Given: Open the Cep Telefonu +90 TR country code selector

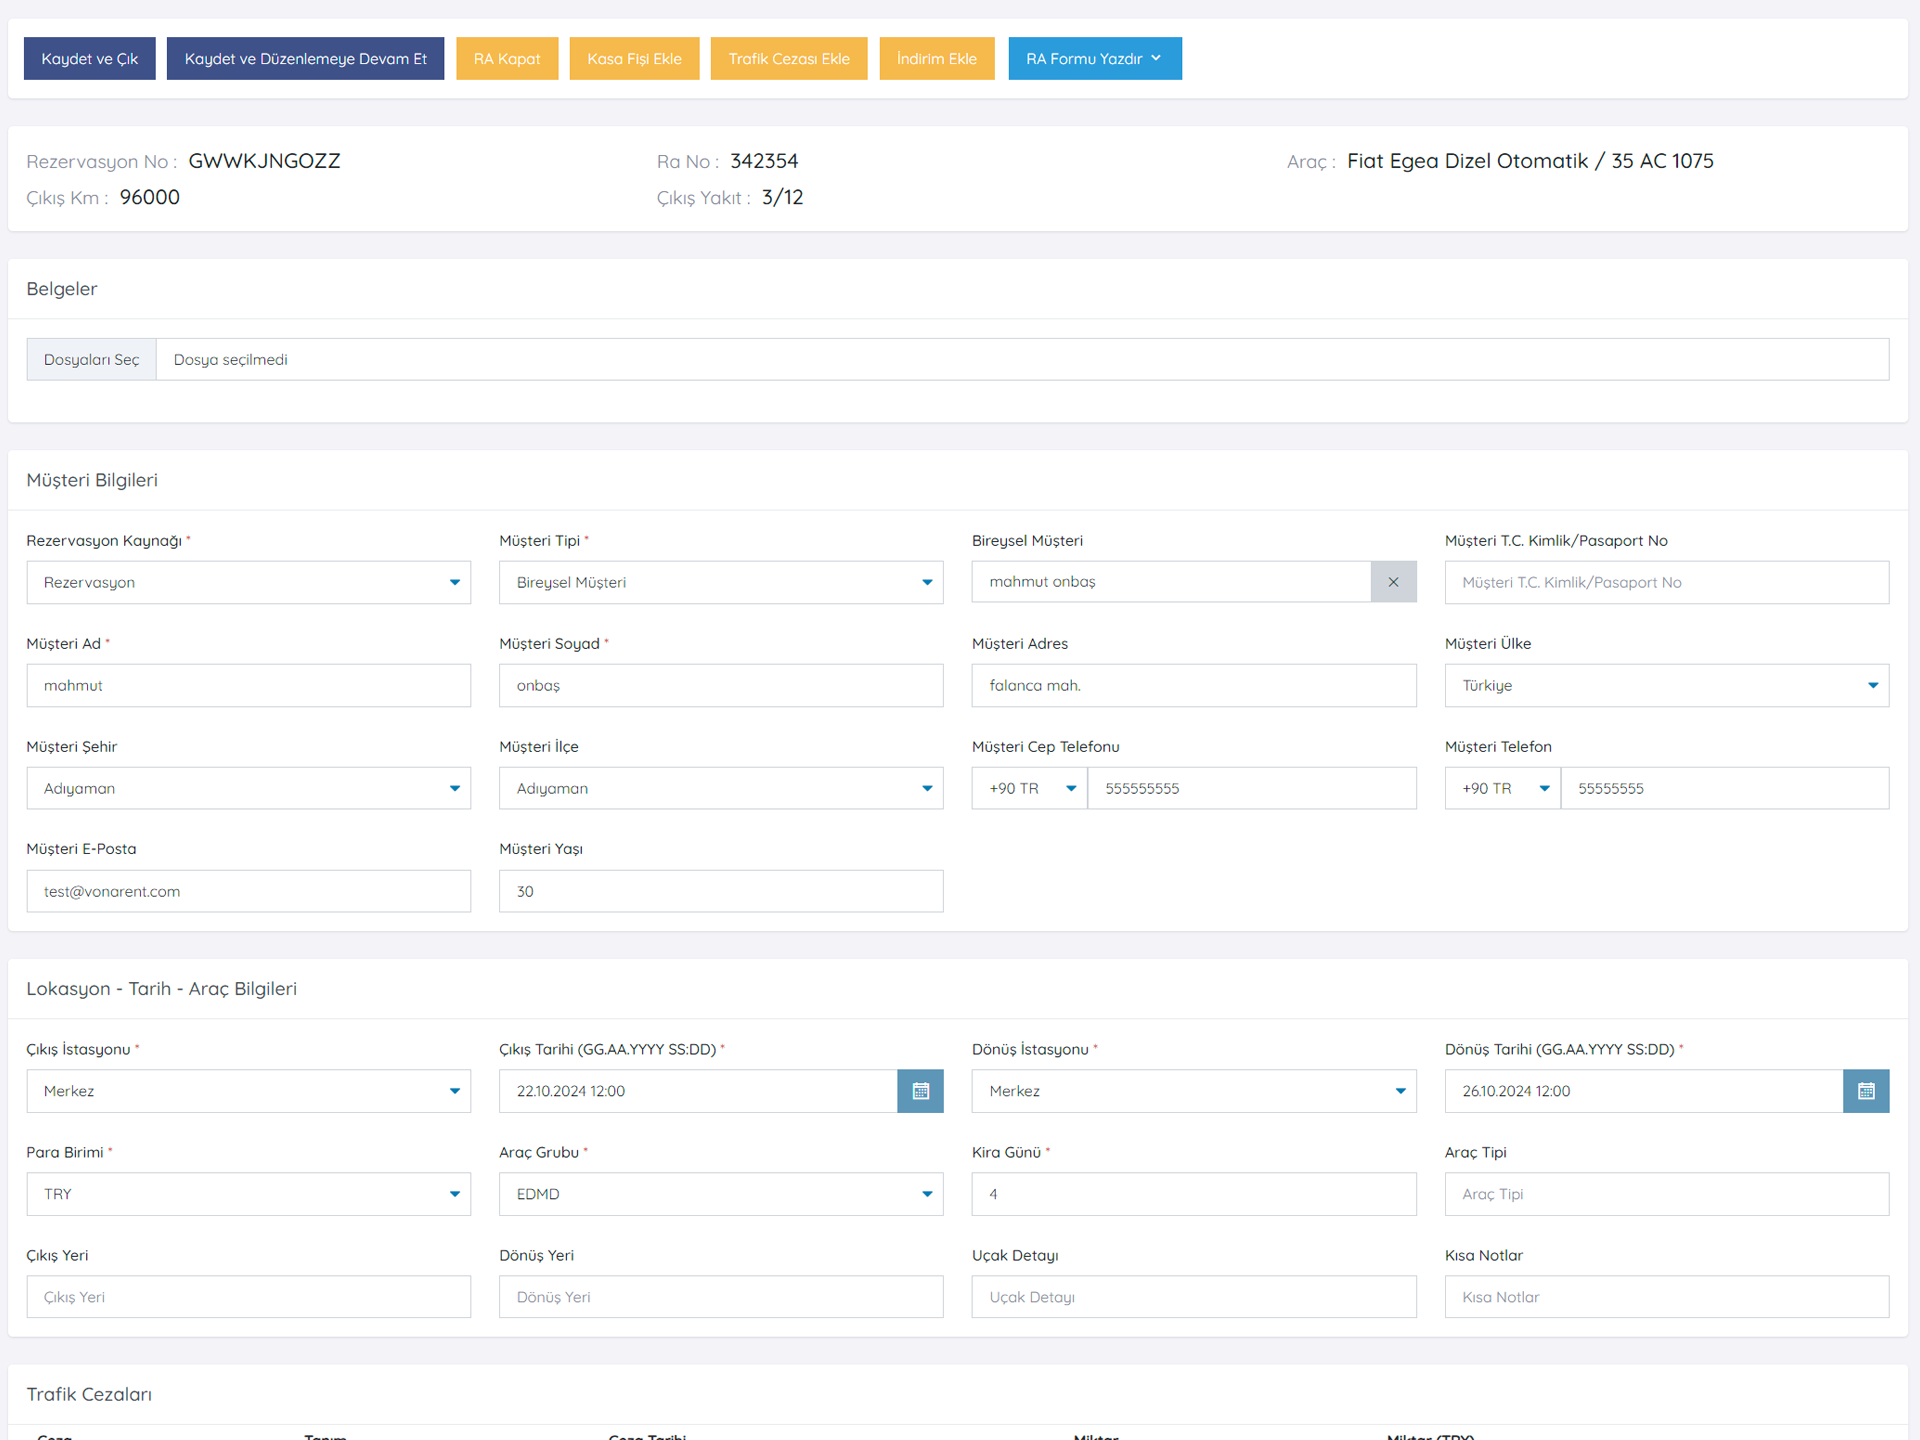Looking at the screenshot, I should pos(1030,788).
